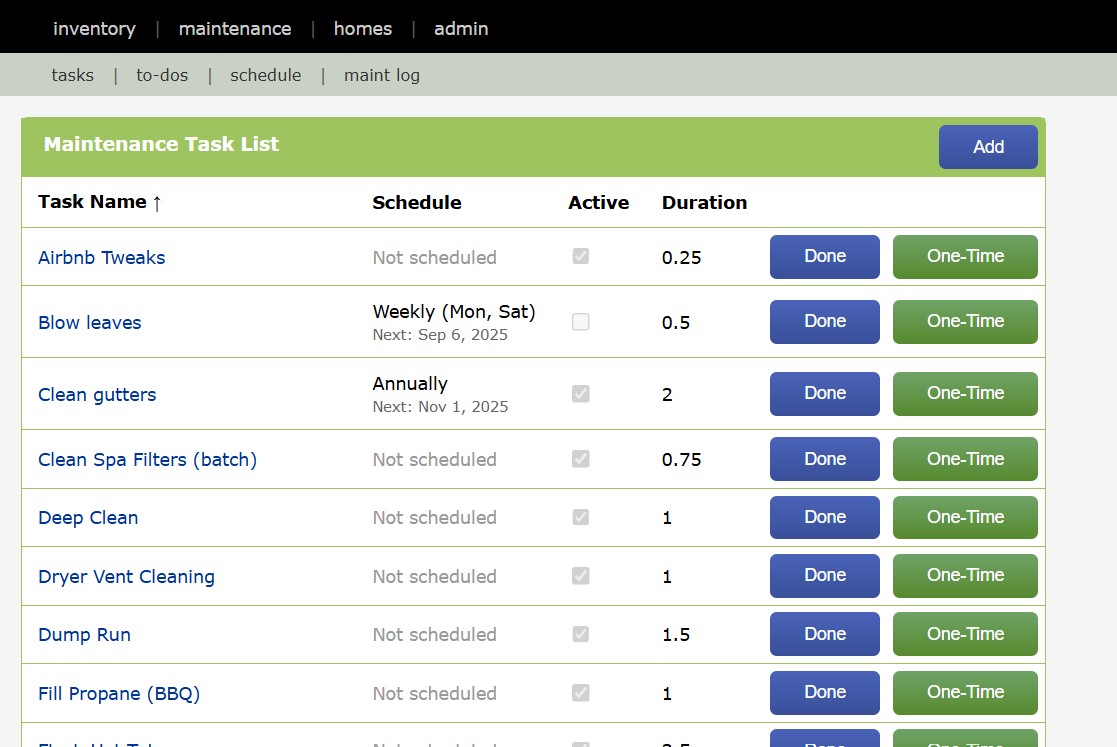Mark Deep Clean as Done
The image size is (1117, 747).
pyautogui.click(x=824, y=517)
